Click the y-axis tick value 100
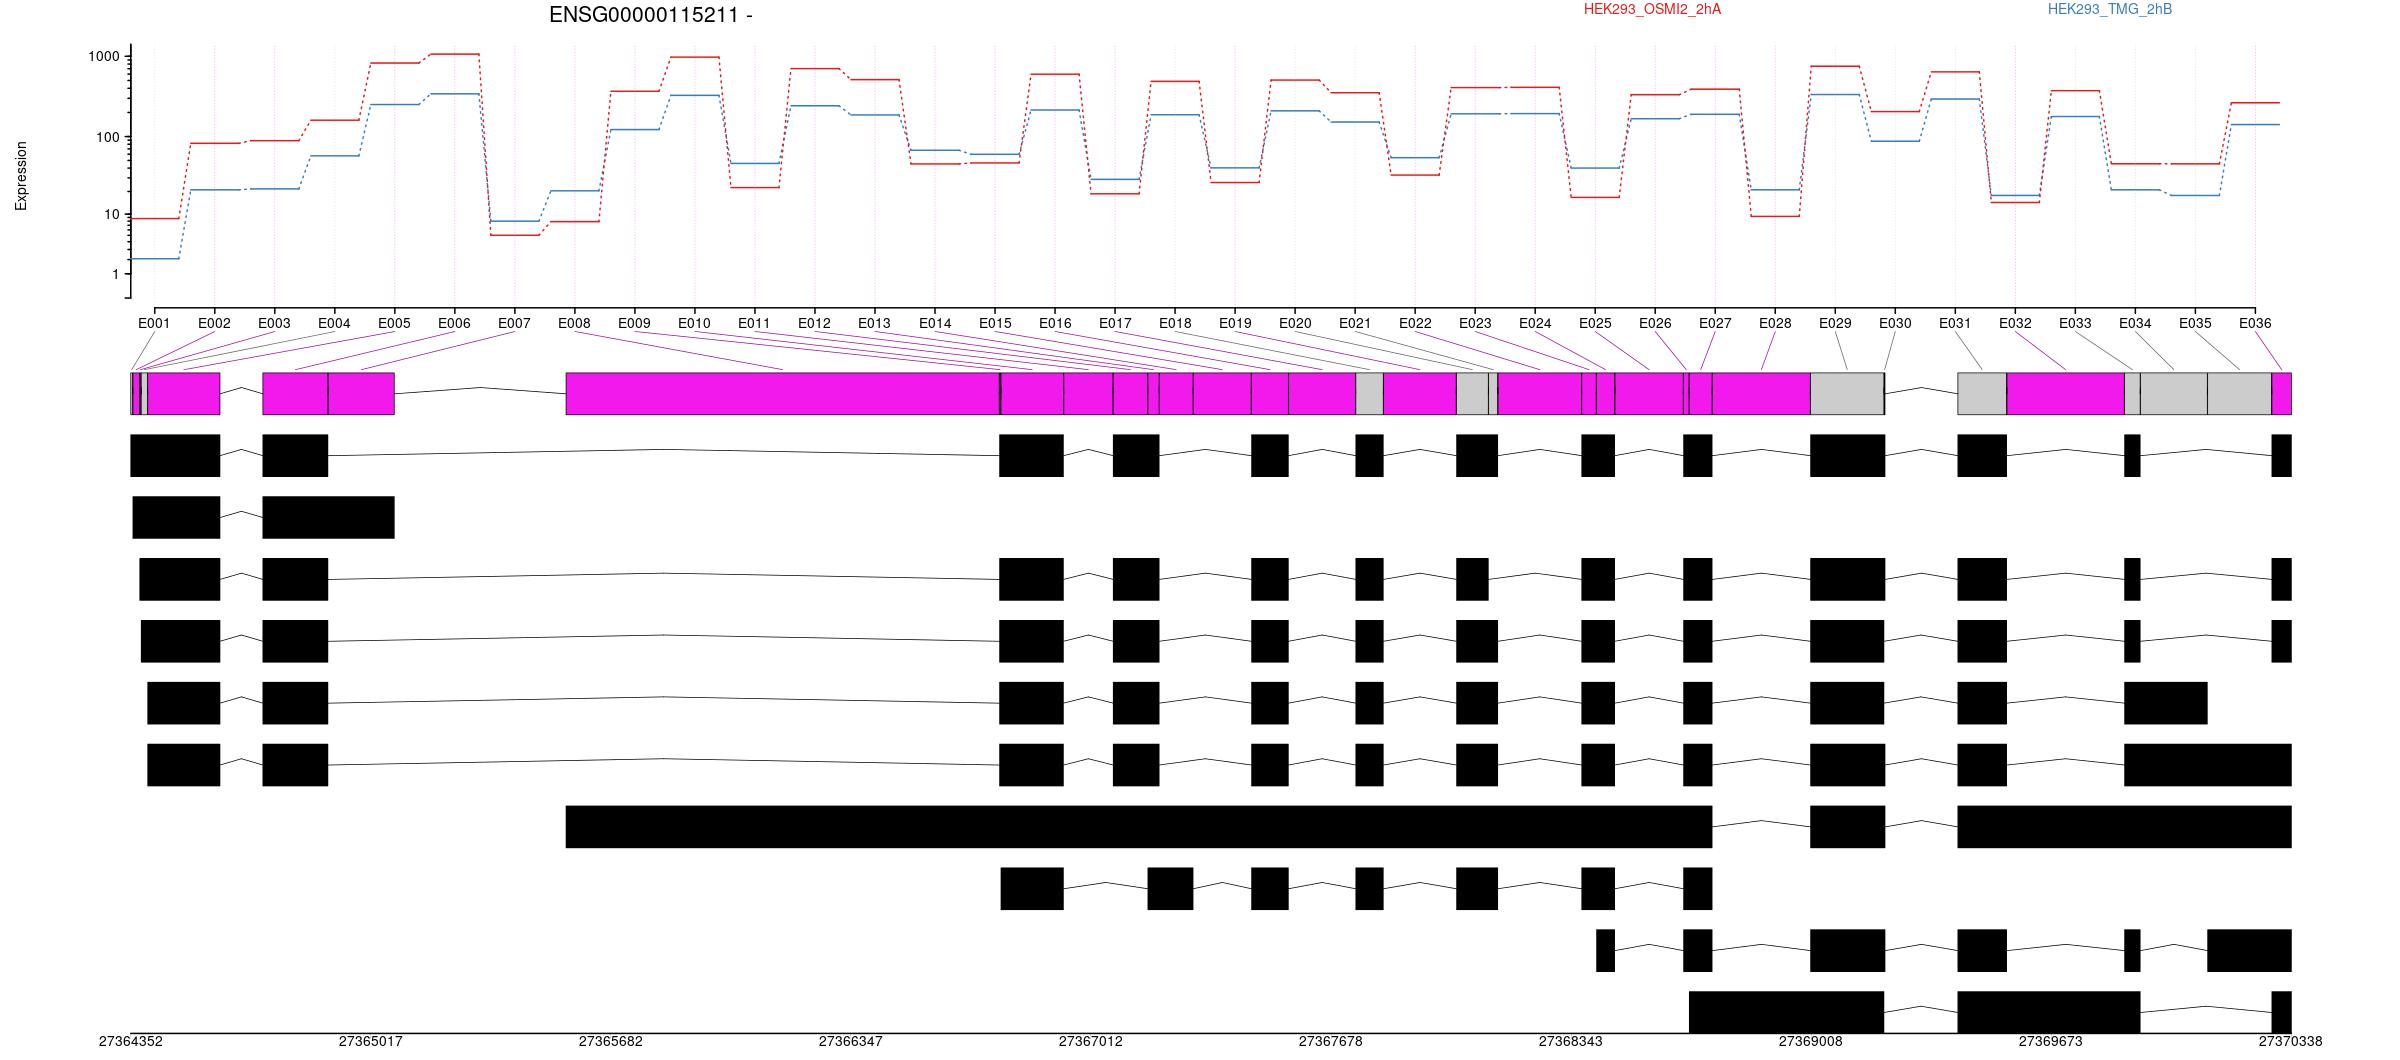This screenshot has height=1060, width=2400. tap(108, 137)
